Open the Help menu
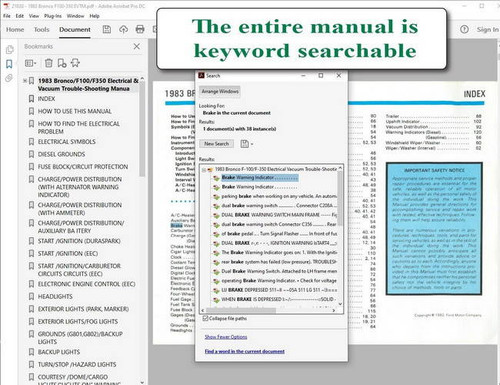Screen dimensions: 500x385 tap(94, 16)
